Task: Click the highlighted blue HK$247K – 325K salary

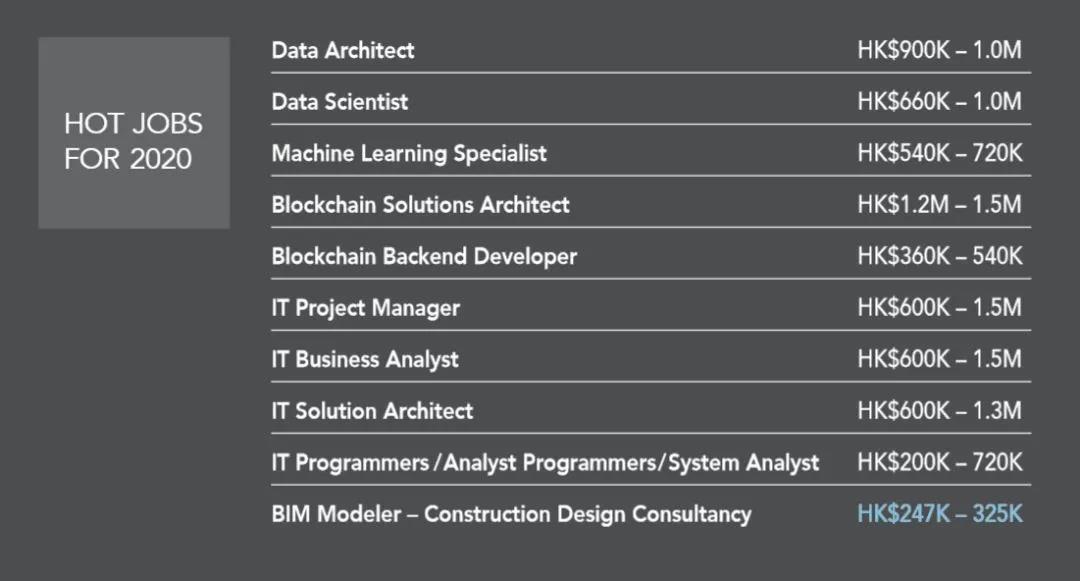Action: point(939,514)
